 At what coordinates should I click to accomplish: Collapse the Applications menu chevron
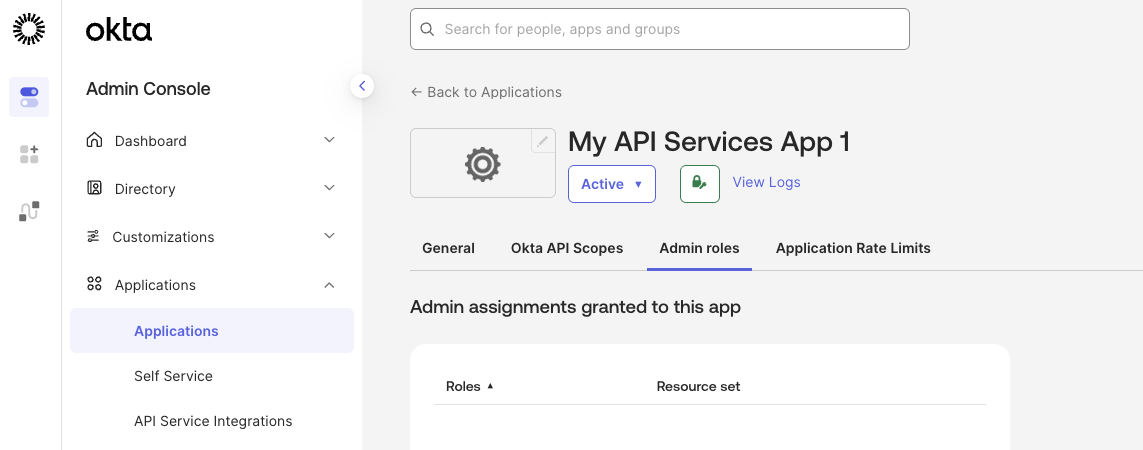point(329,284)
